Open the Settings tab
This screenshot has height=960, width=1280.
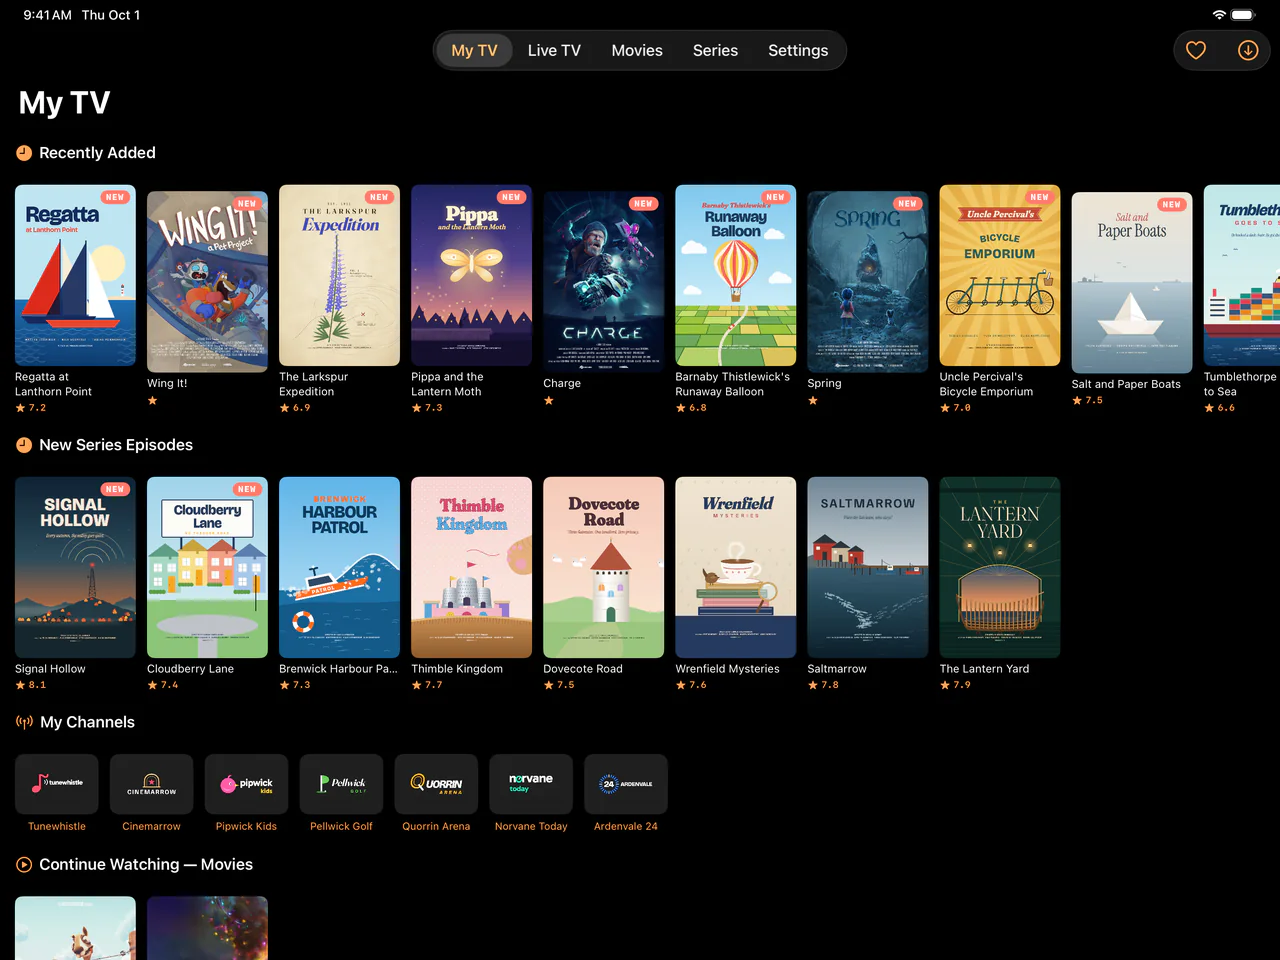(798, 50)
